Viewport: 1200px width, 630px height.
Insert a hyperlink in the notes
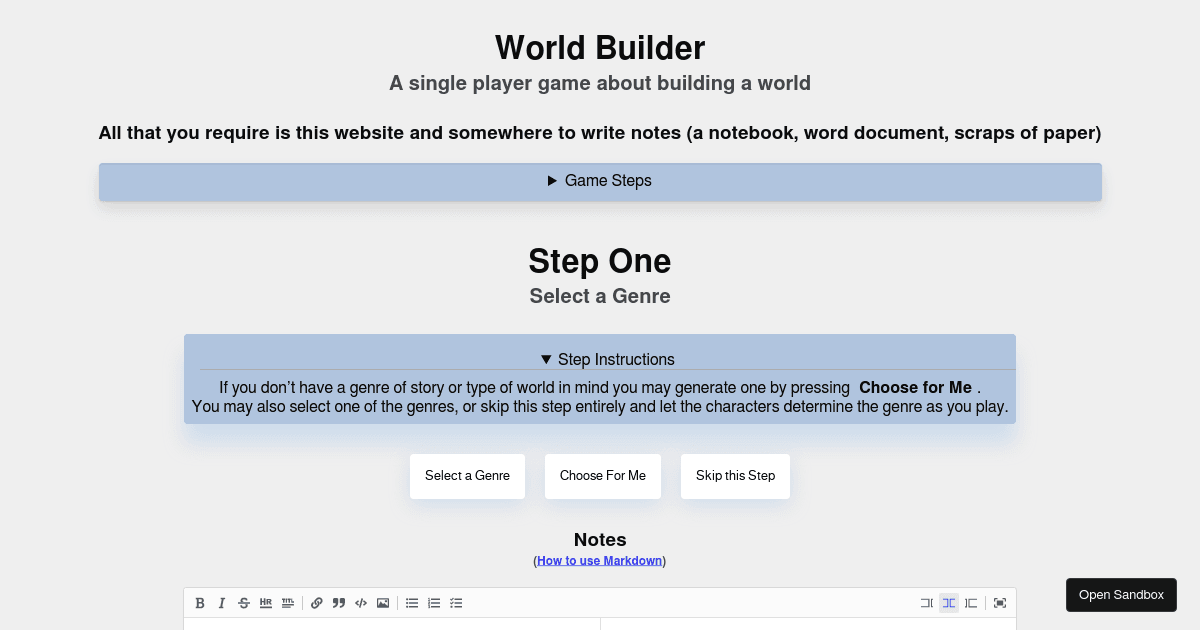point(316,603)
